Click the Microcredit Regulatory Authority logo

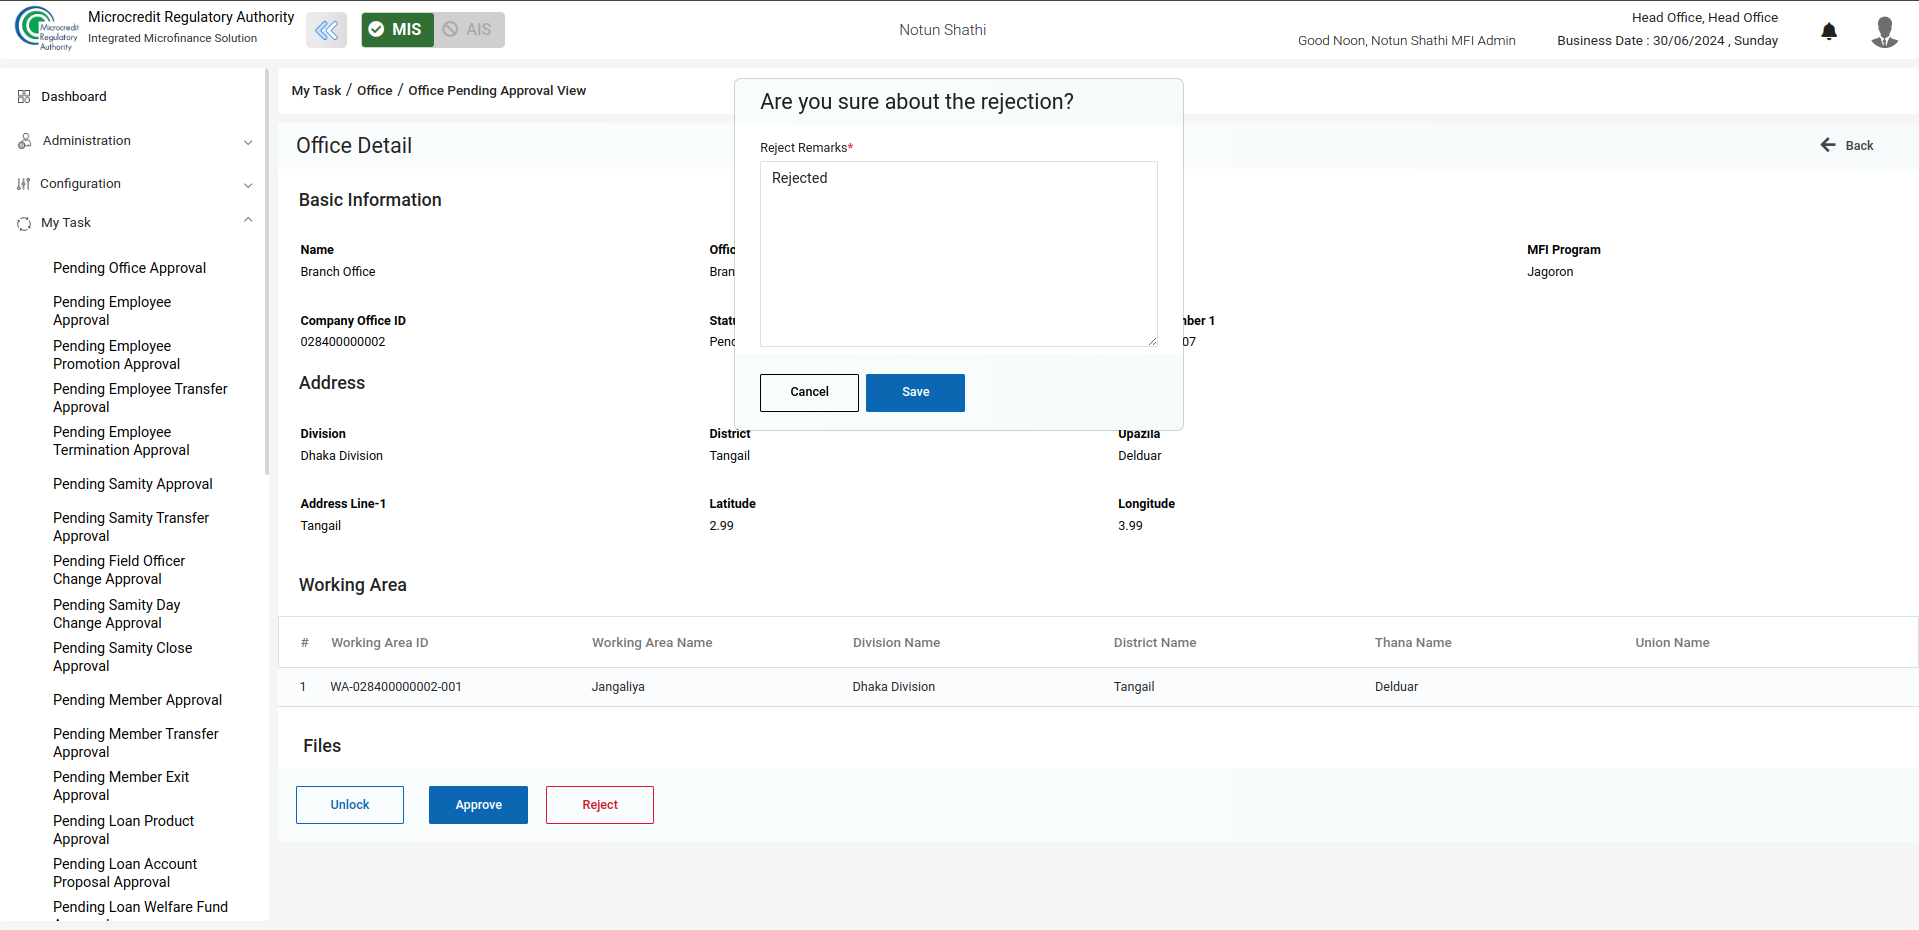[x=46, y=28]
